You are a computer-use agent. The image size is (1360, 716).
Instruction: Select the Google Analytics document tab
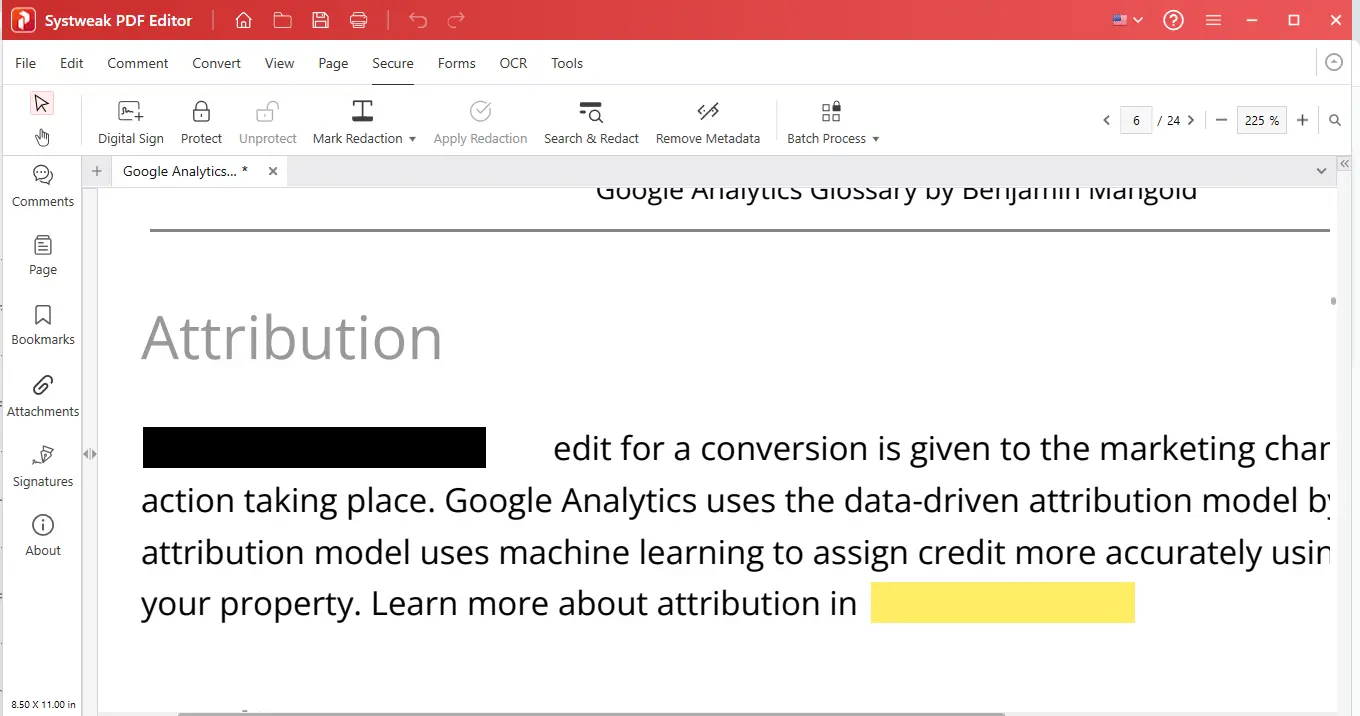186,171
